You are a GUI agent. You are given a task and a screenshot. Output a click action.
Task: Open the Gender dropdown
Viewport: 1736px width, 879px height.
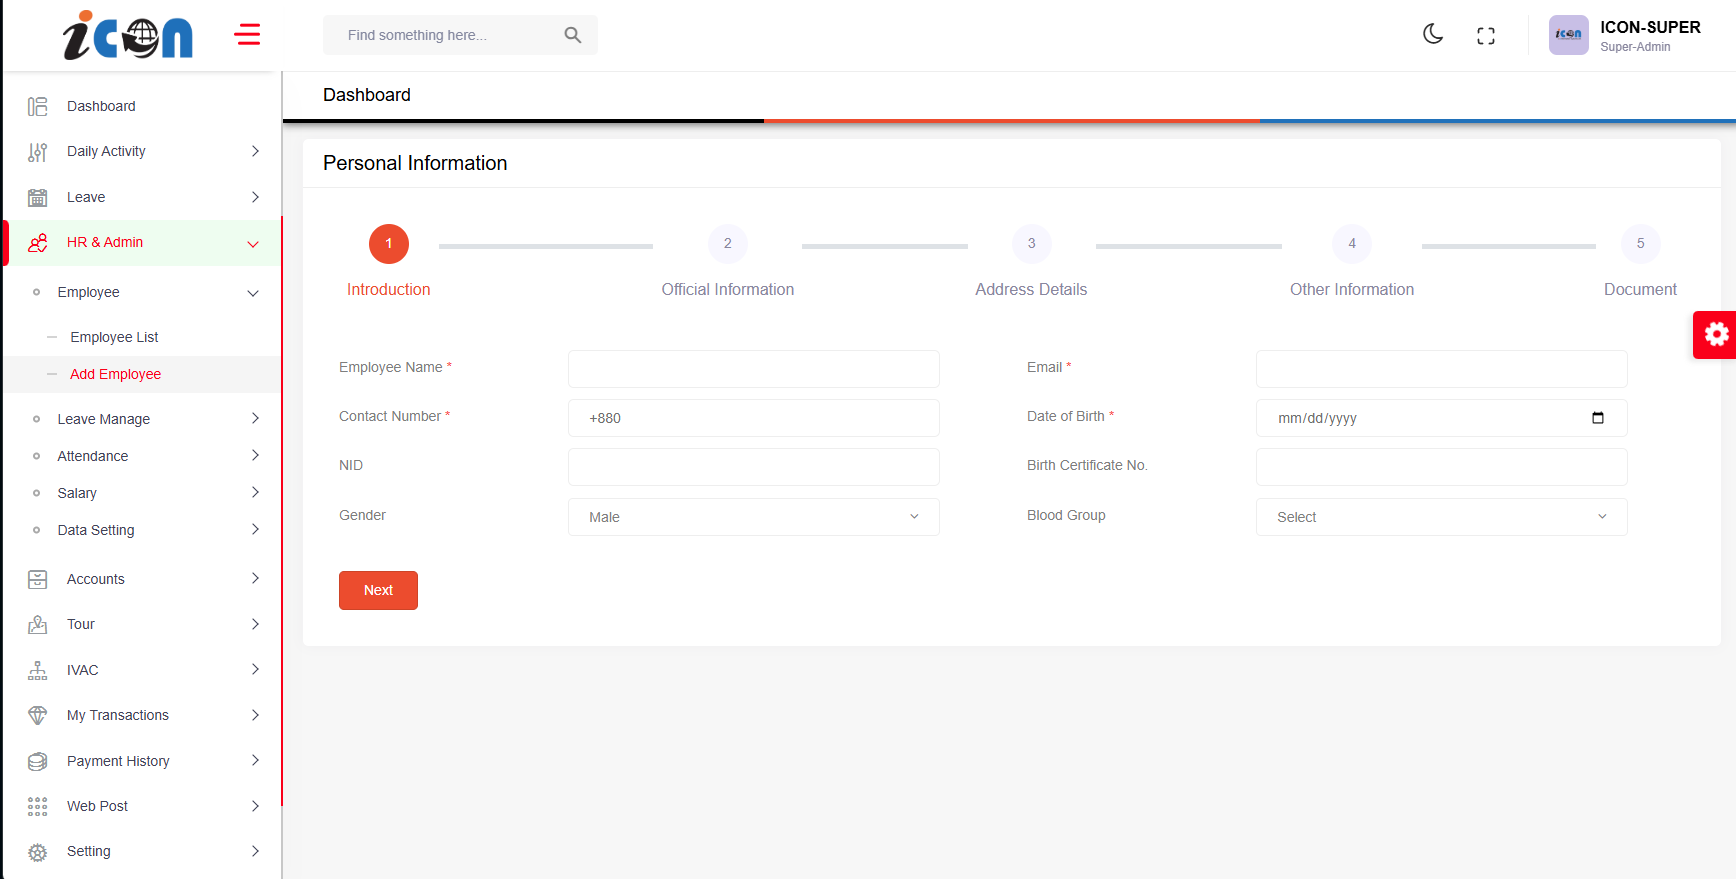(x=753, y=517)
